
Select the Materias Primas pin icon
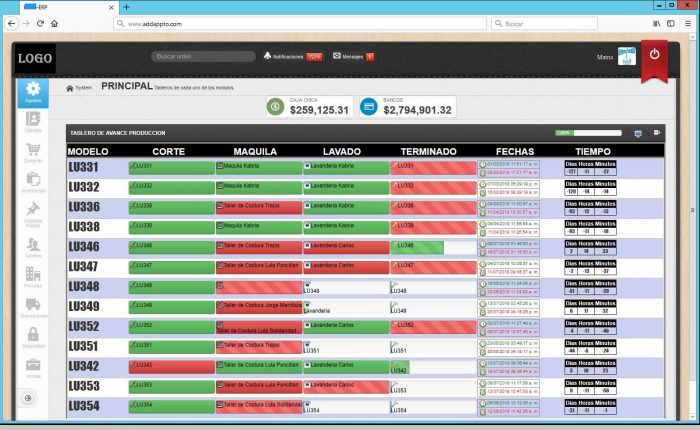click(33, 212)
